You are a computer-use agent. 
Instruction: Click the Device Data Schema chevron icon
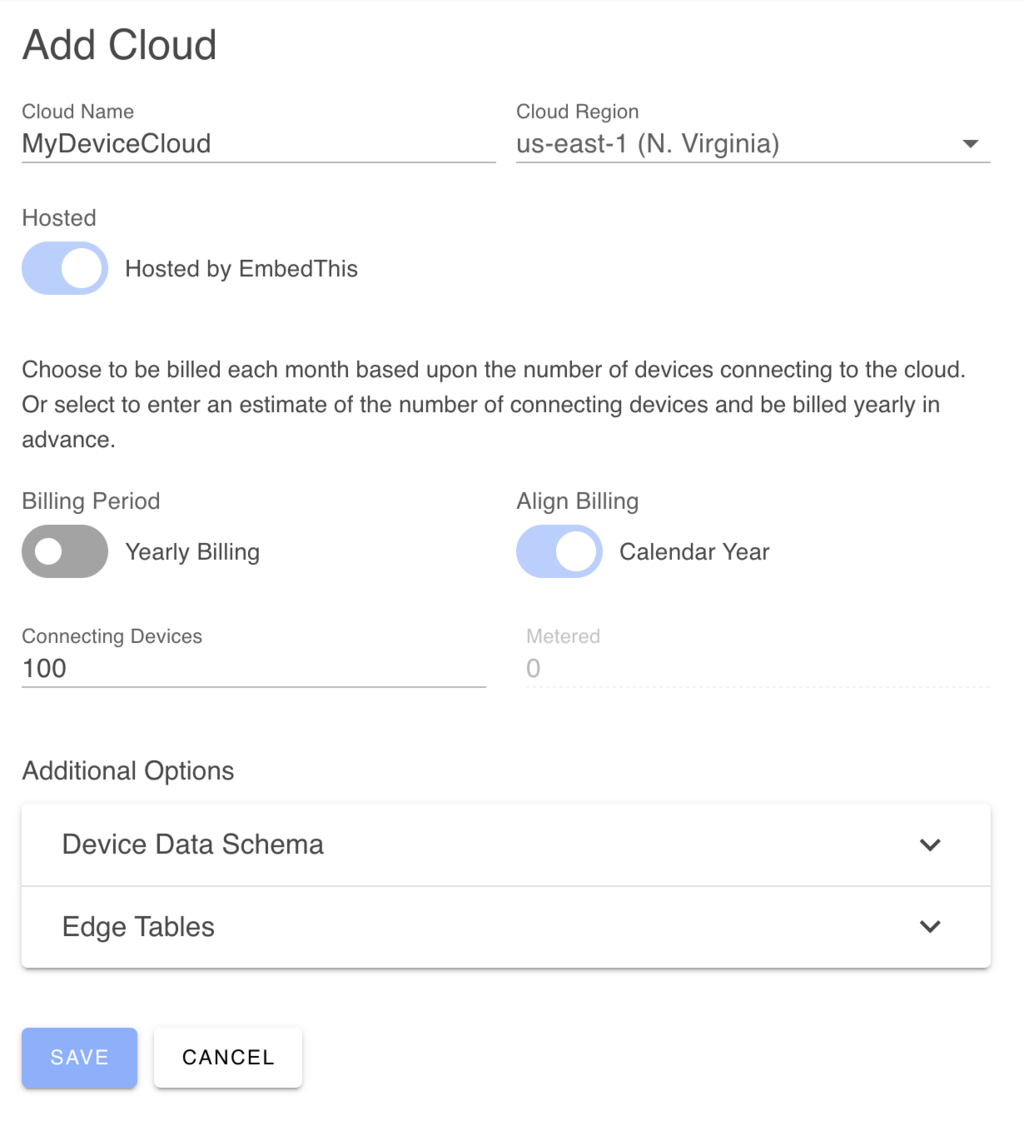click(930, 844)
